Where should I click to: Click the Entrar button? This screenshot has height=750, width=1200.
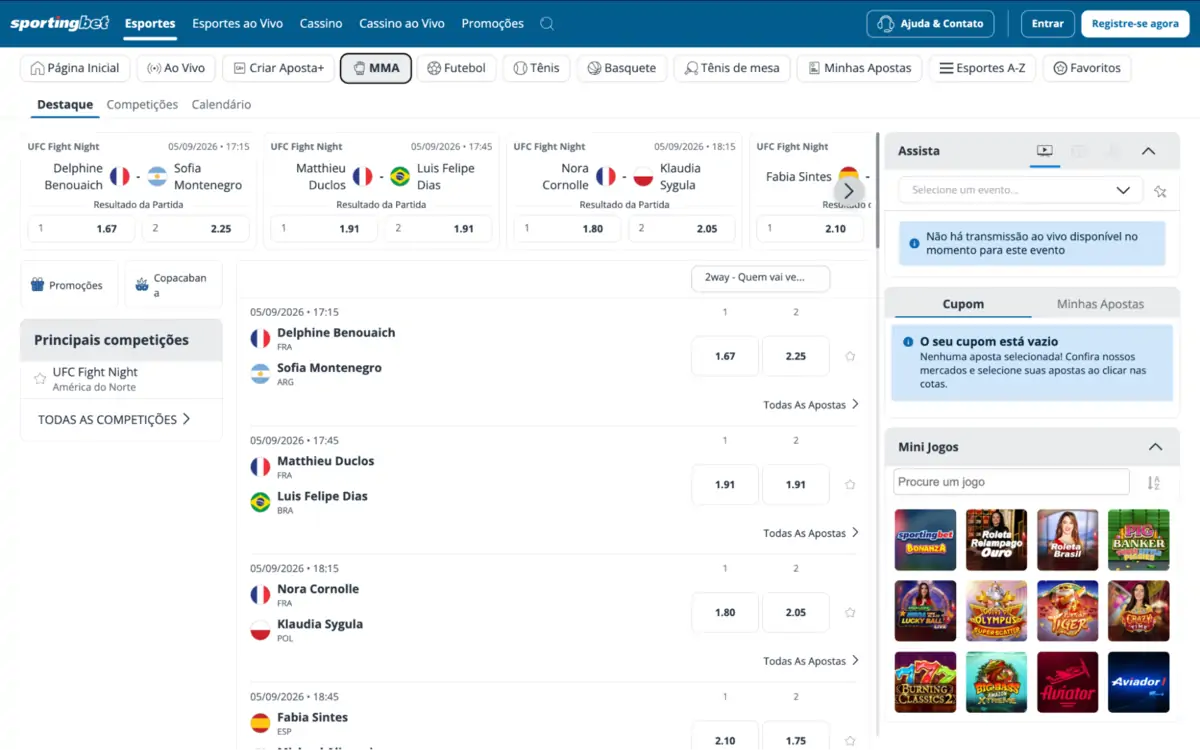click(1048, 23)
